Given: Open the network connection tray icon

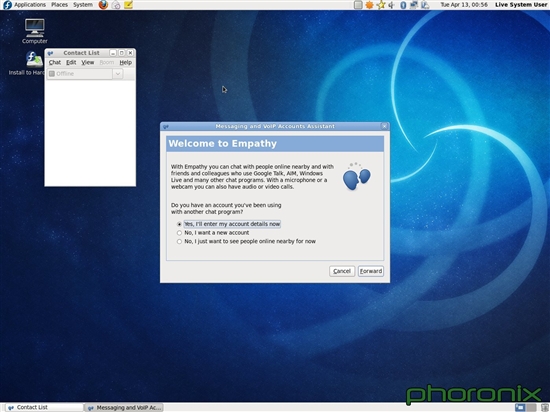Looking at the screenshot, I should (x=414, y=5).
